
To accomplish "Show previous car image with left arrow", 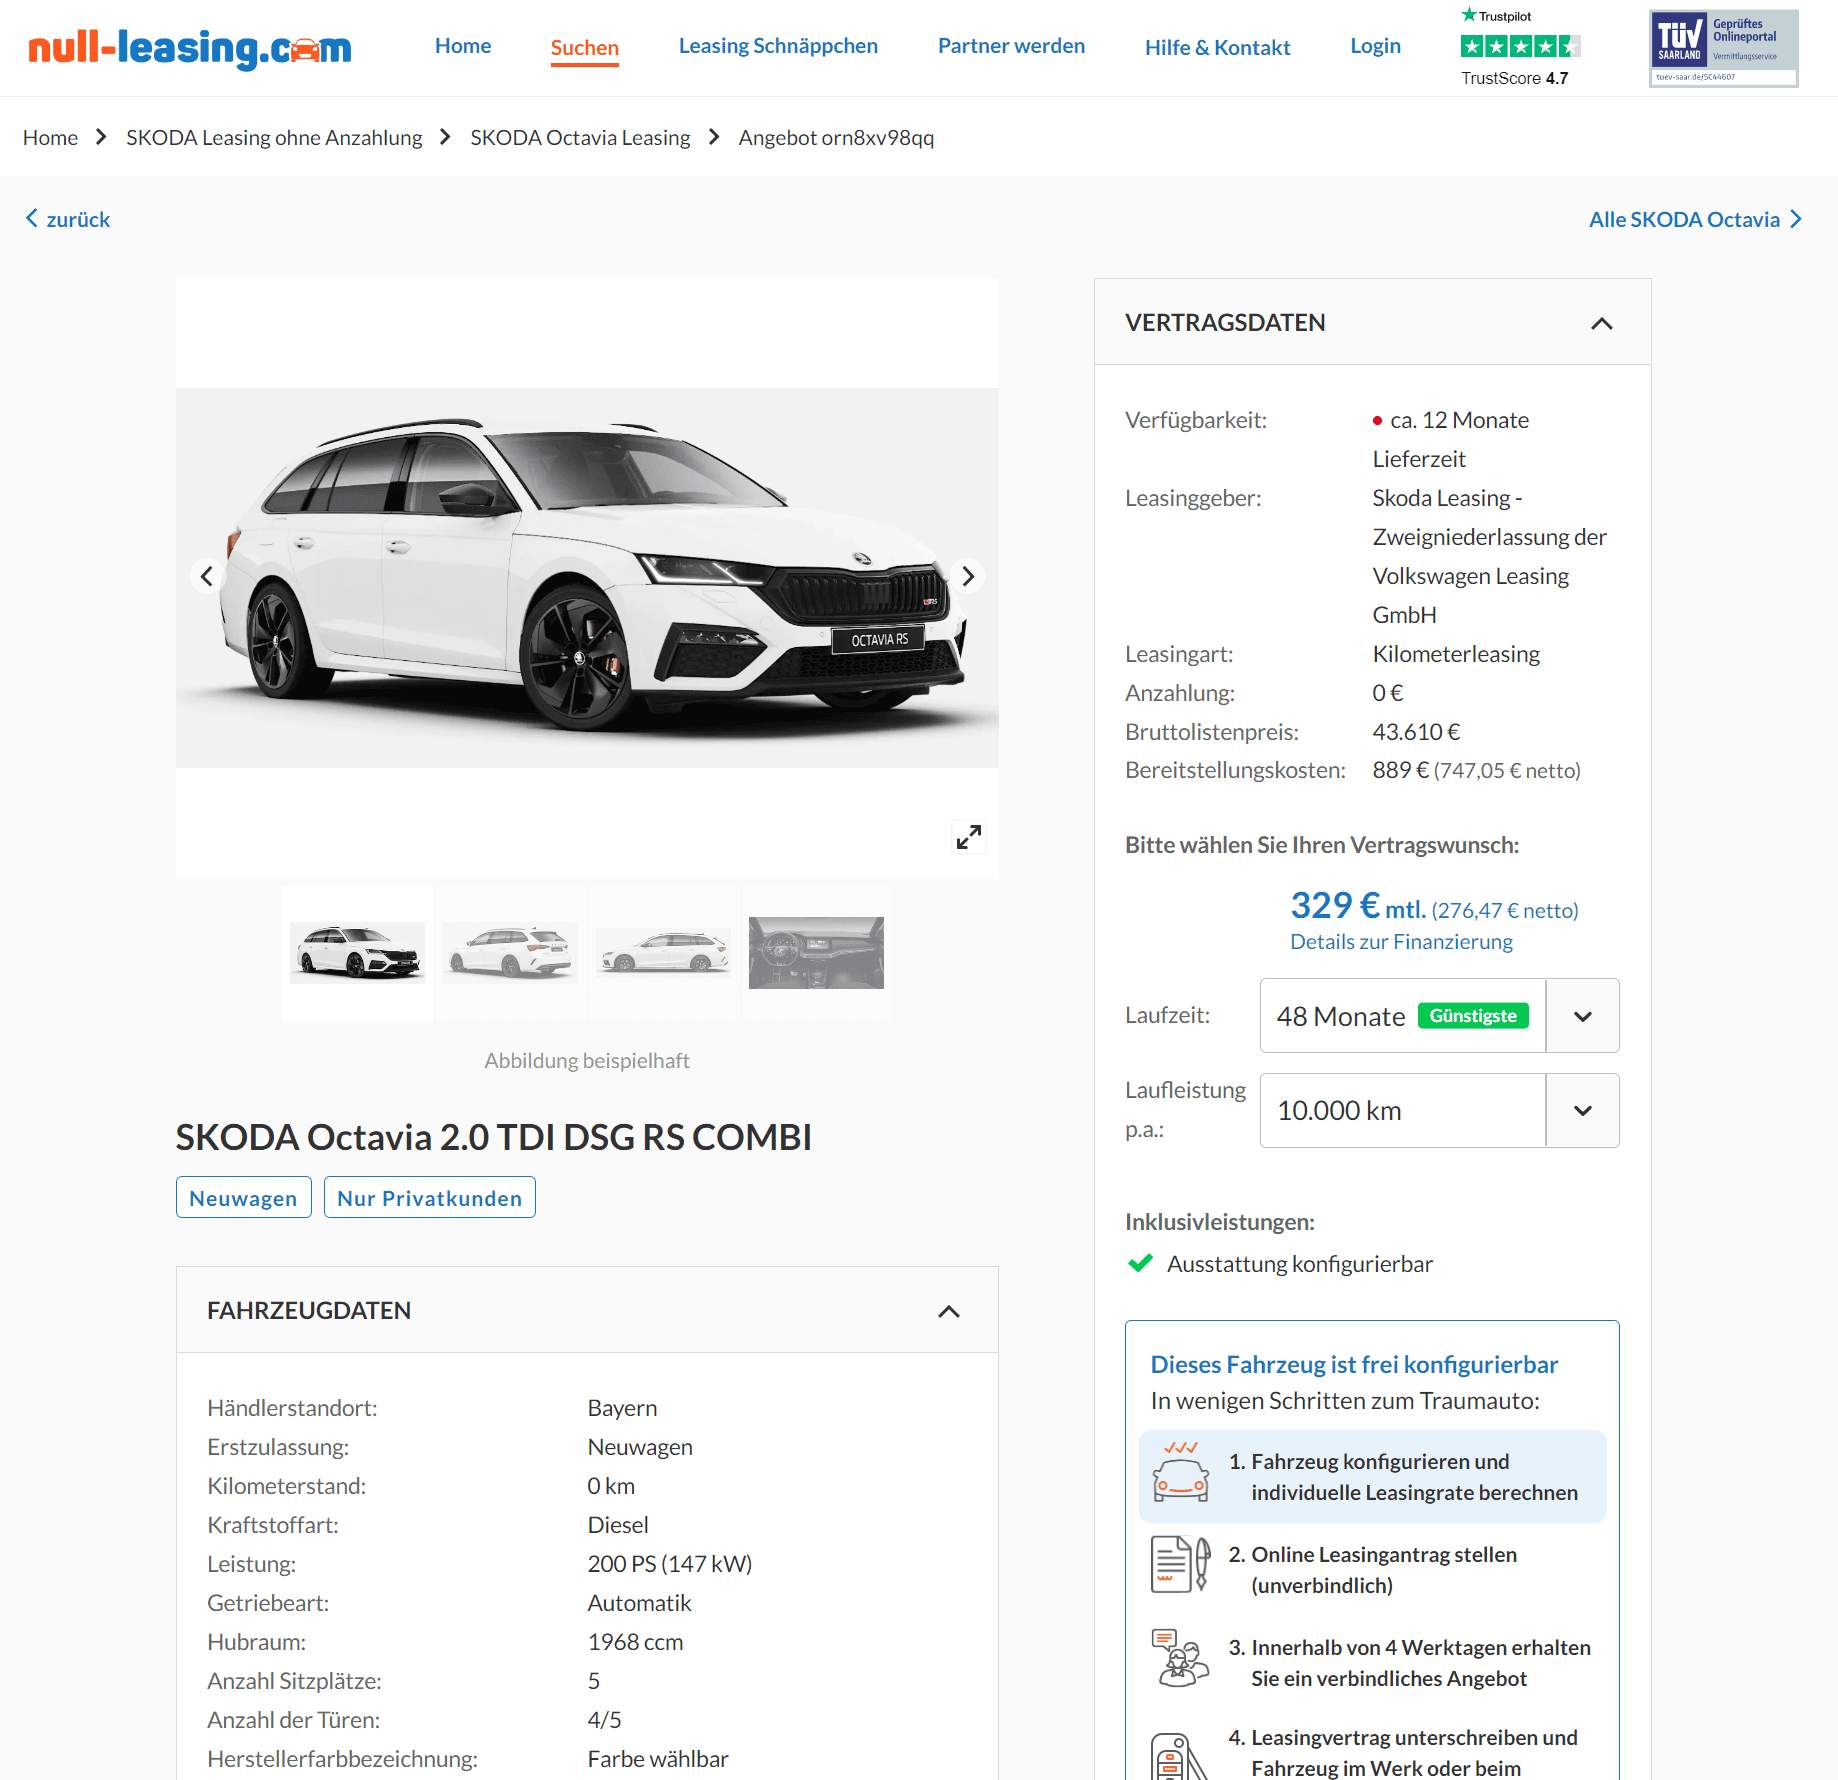I will [206, 576].
